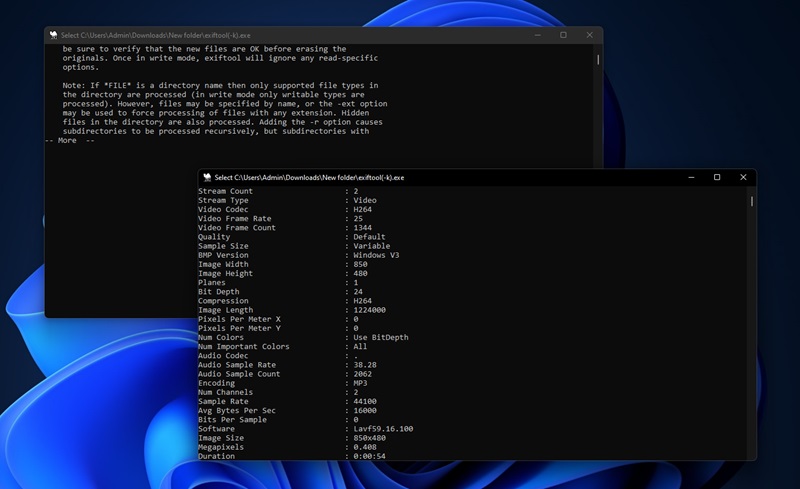Click the 'Duration' value 0:00:54

coord(369,456)
